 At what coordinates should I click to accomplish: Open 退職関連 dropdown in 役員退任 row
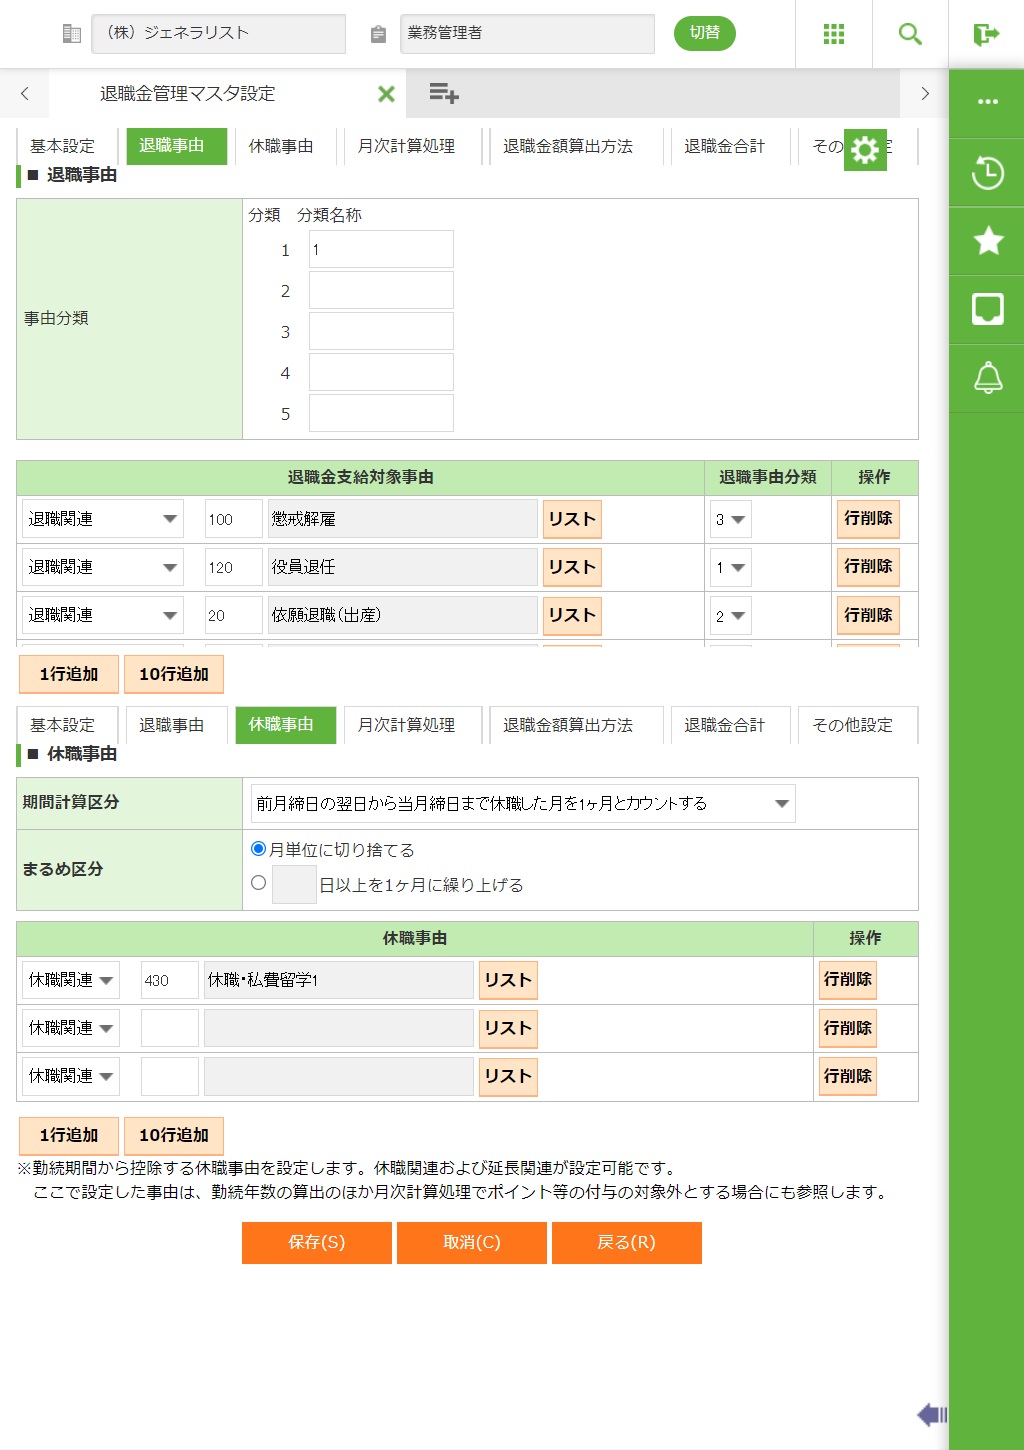point(102,568)
